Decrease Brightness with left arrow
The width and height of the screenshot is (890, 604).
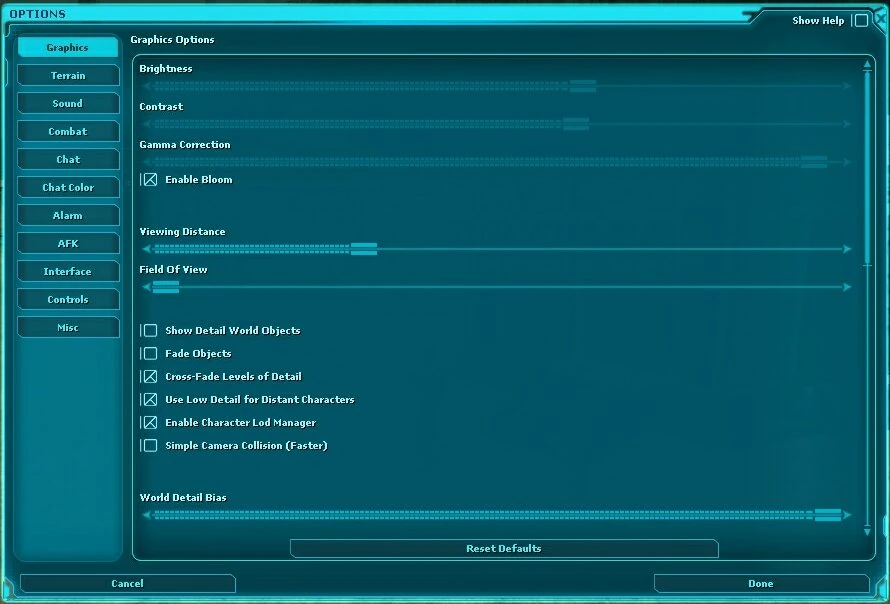[x=146, y=86]
